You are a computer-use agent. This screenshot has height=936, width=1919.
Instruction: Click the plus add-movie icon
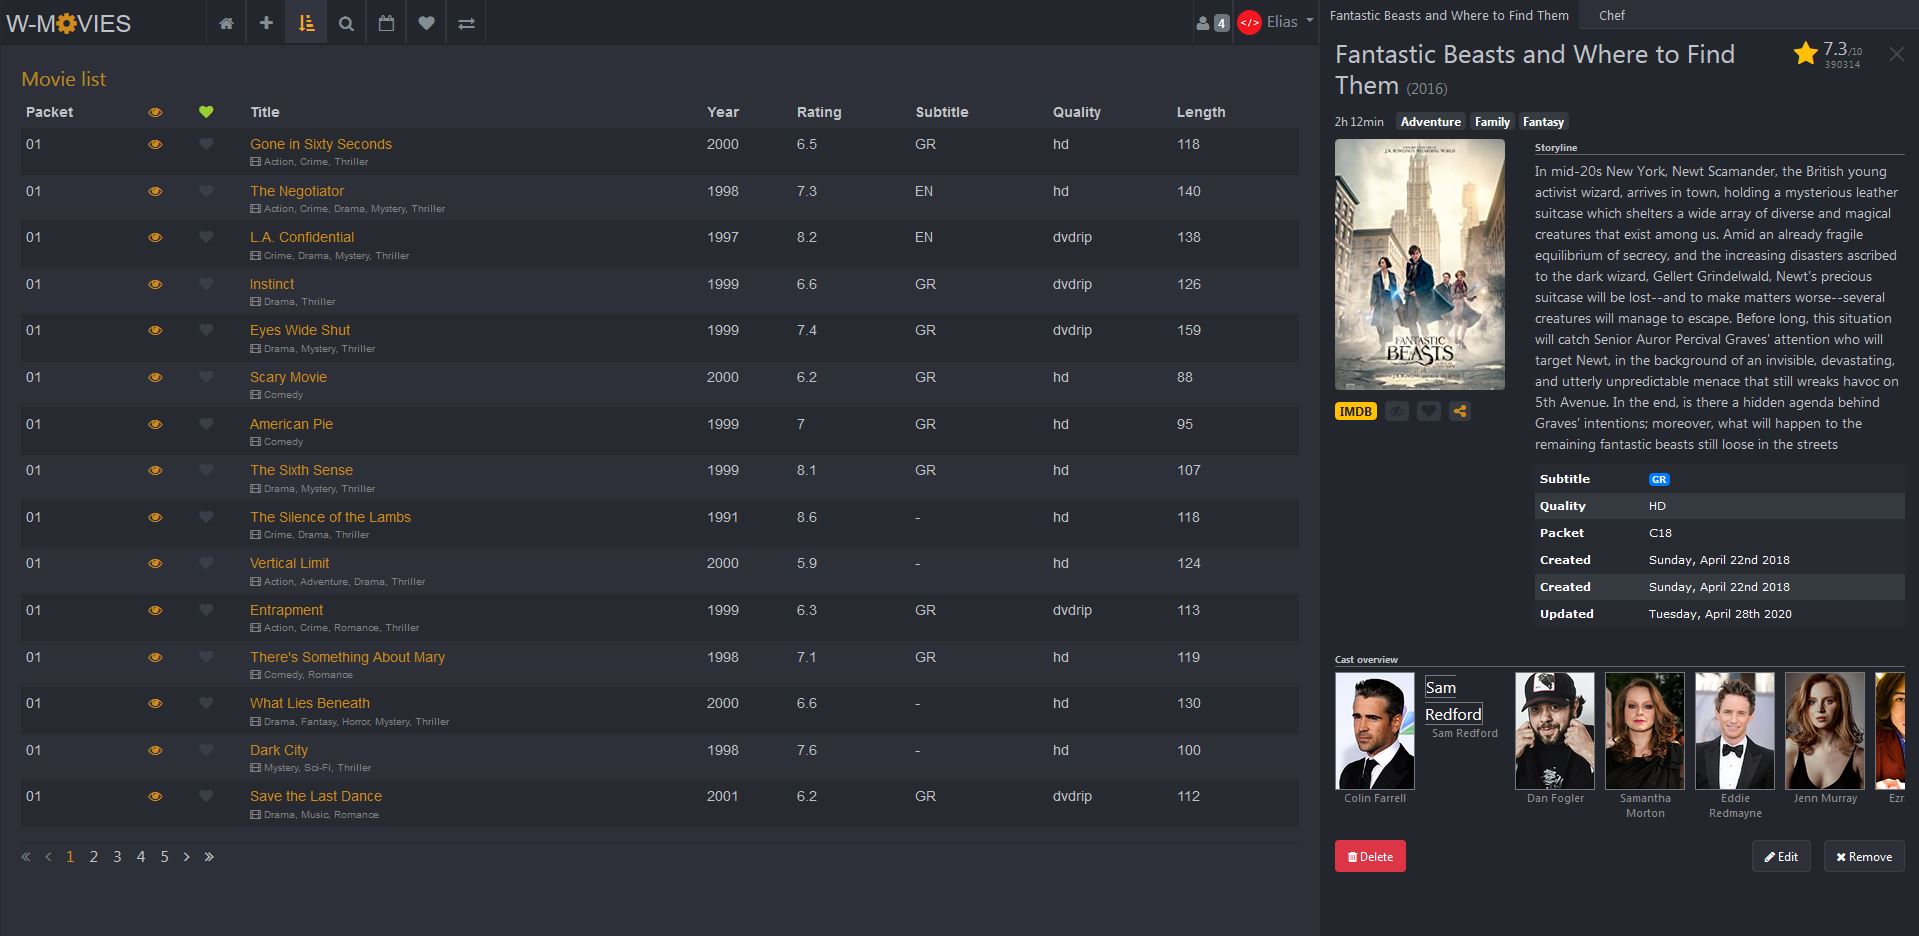(x=266, y=23)
